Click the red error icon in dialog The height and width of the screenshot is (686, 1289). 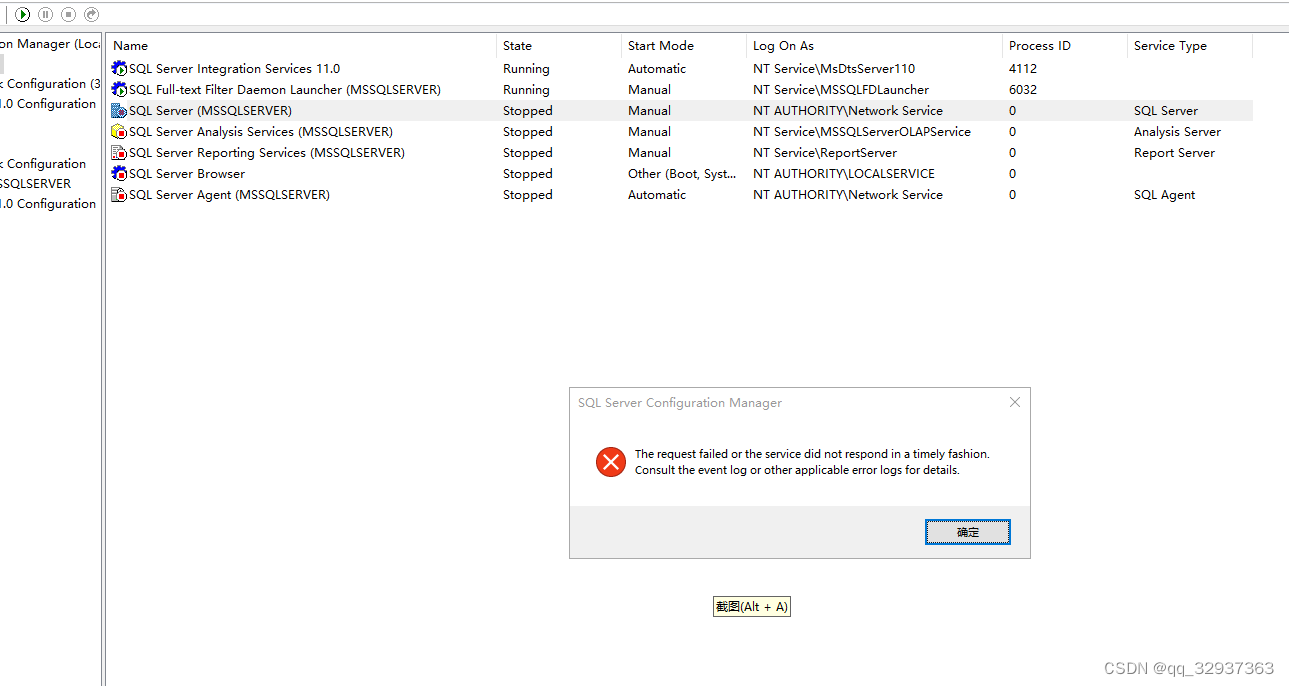click(x=610, y=462)
